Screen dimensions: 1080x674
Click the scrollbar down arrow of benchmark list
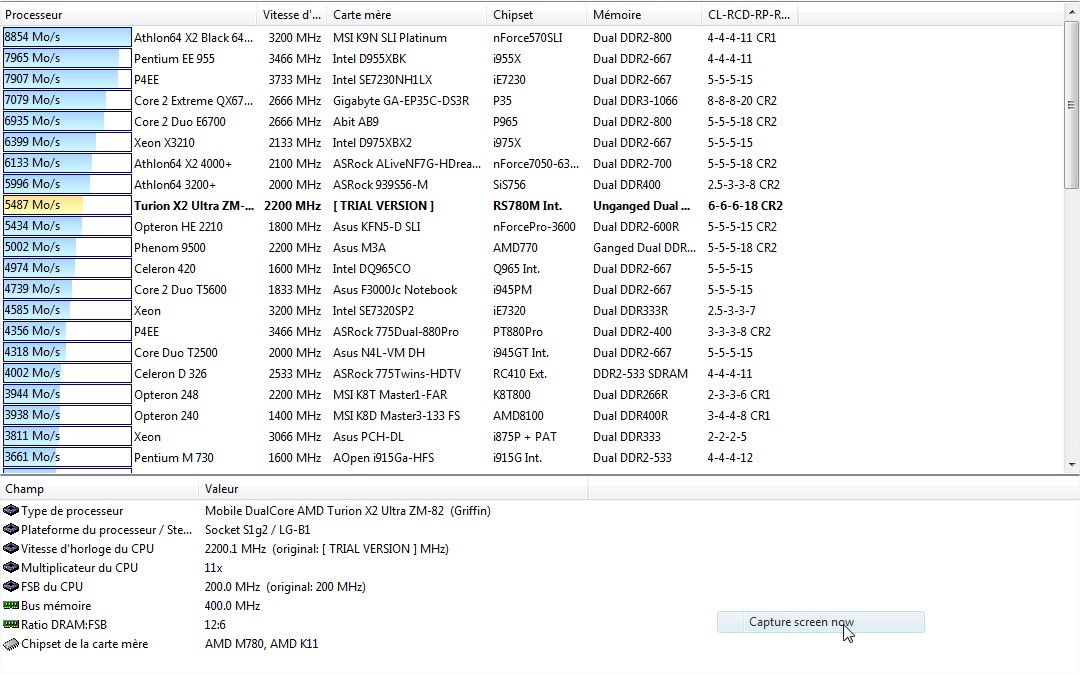[1071, 465]
